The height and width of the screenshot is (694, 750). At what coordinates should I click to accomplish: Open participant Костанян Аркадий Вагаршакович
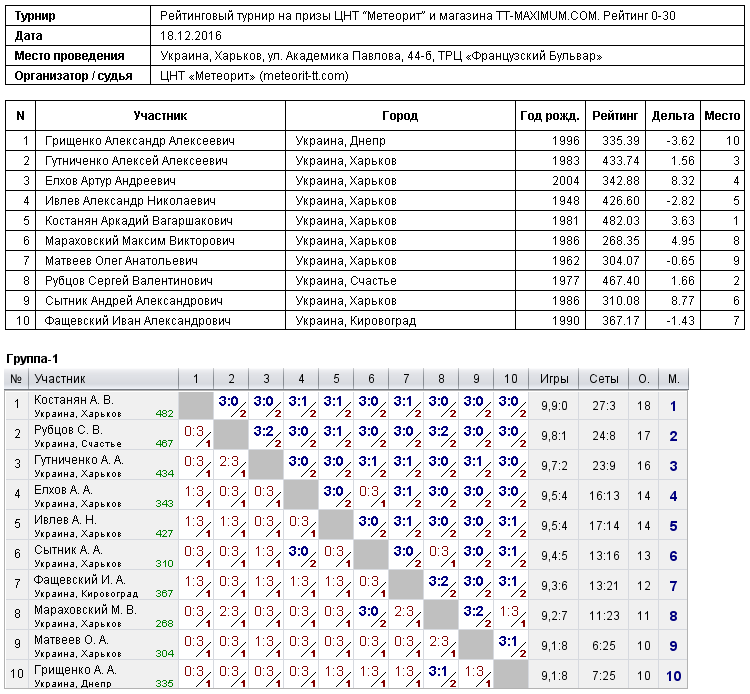point(139,221)
